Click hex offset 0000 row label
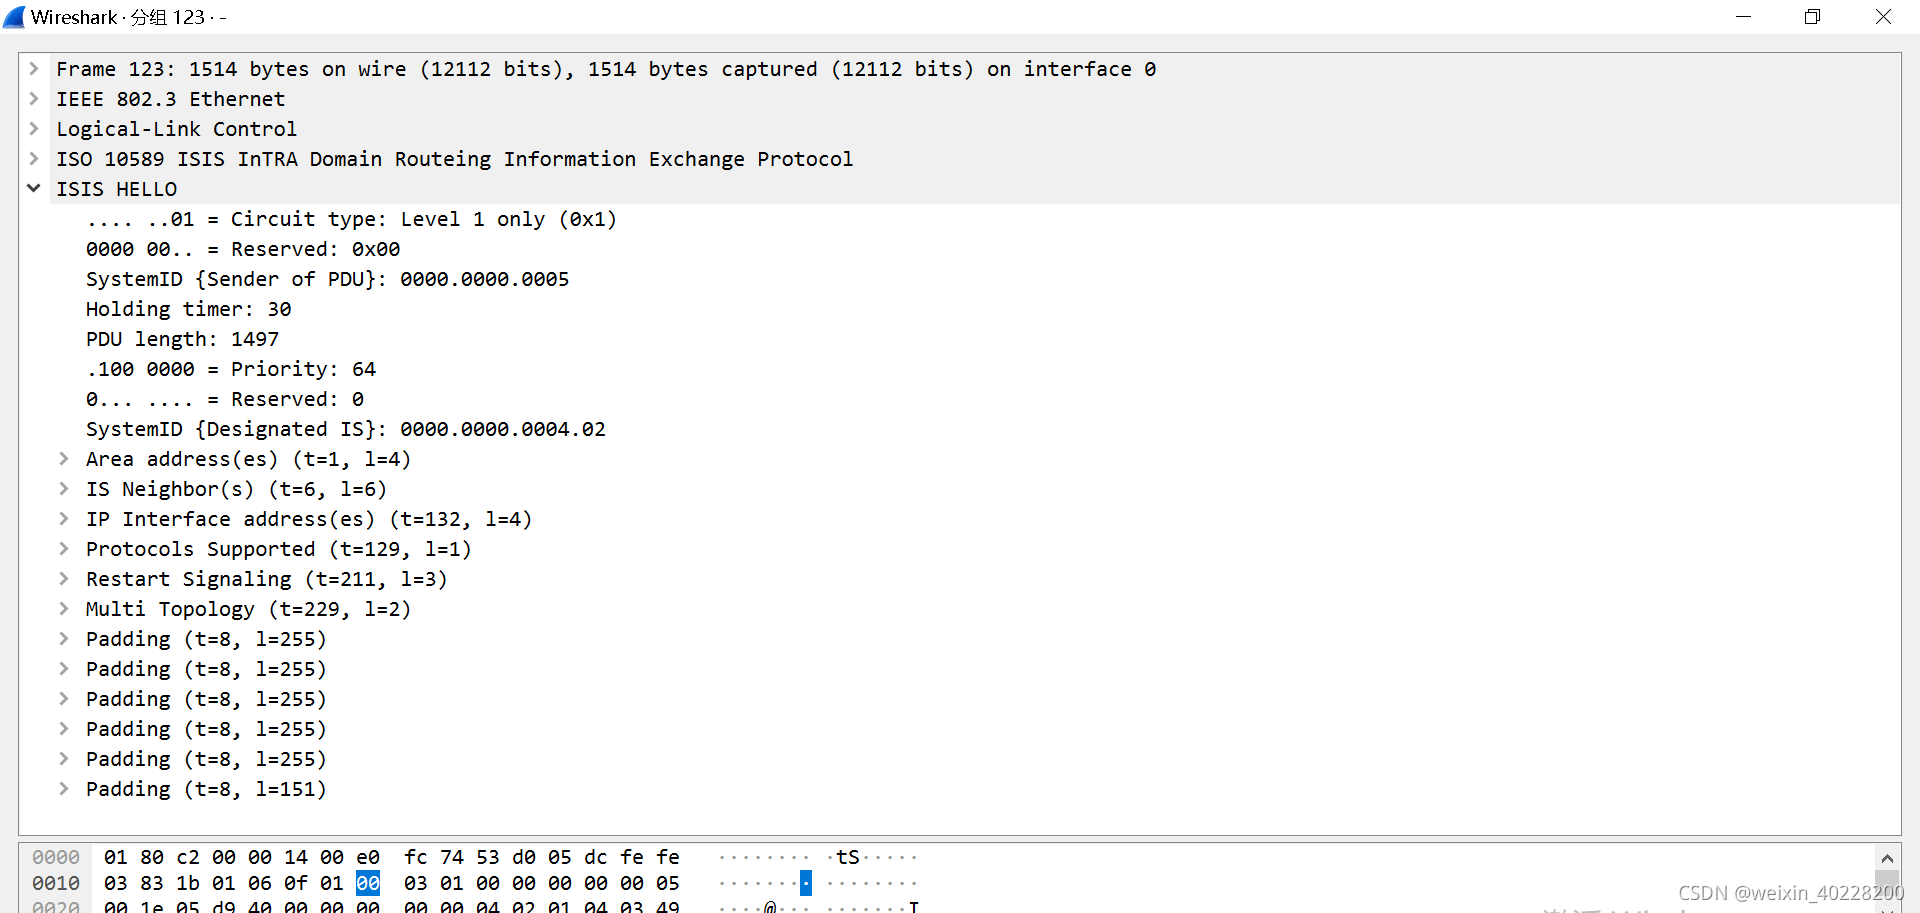Screen dimensions: 1920x913 [x=56, y=857]
